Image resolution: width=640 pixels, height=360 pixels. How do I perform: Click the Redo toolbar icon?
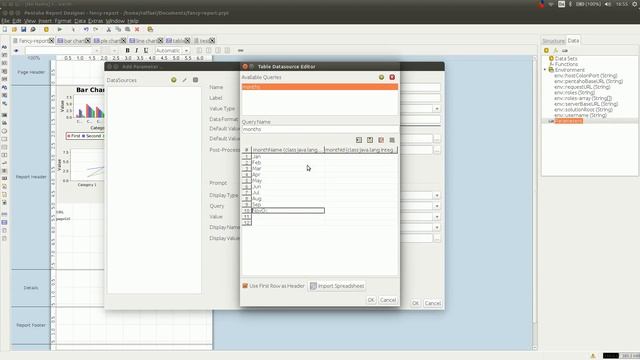point(96,29)
